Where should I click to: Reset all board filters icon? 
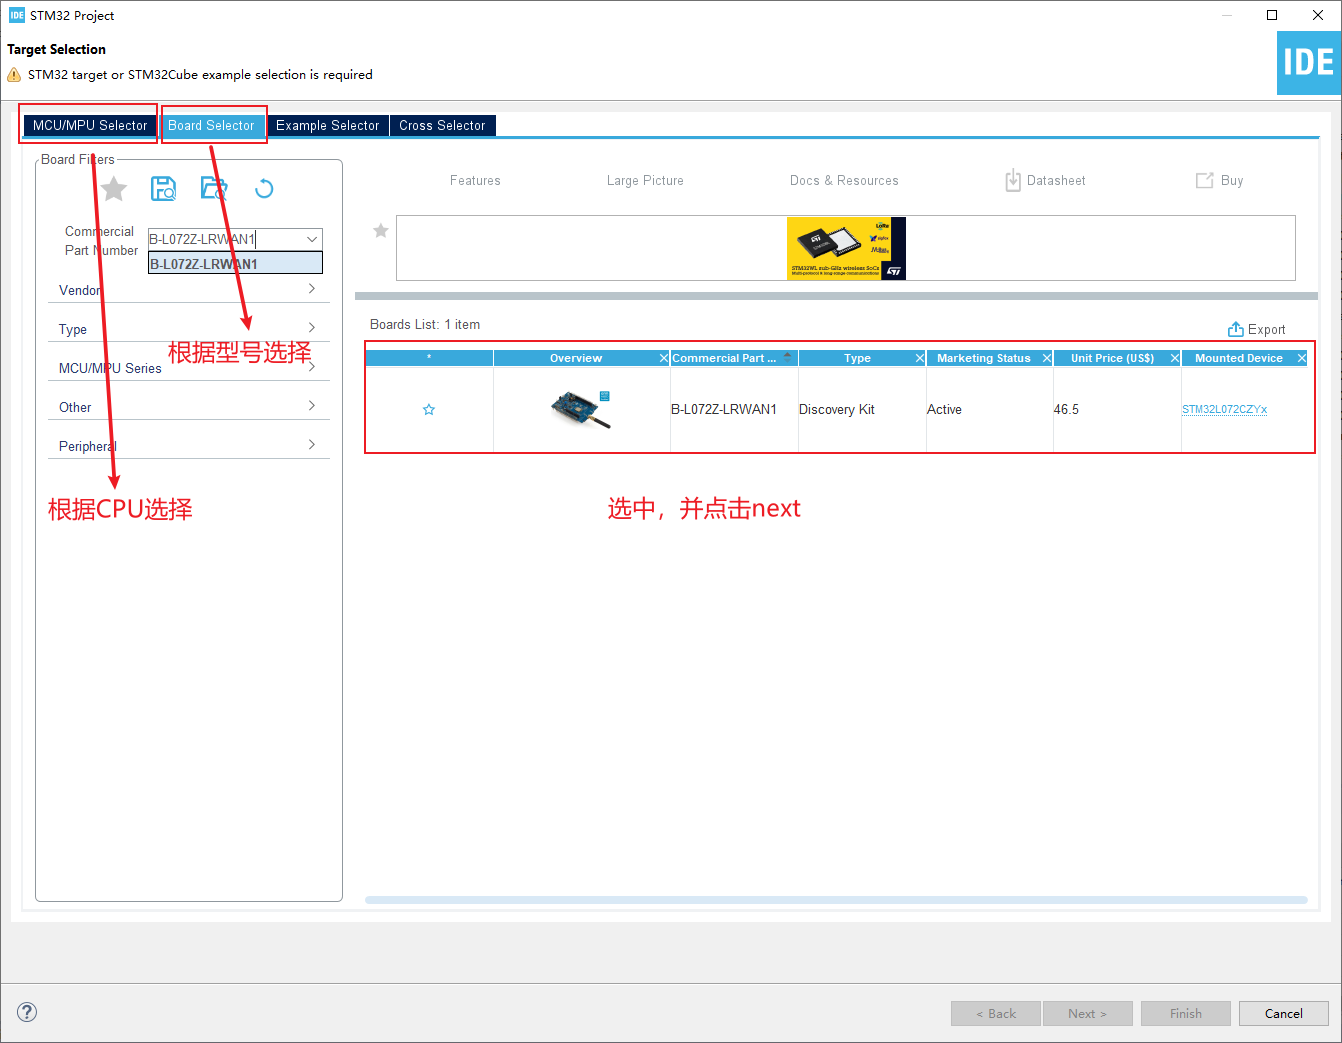(x=264, y=188)
